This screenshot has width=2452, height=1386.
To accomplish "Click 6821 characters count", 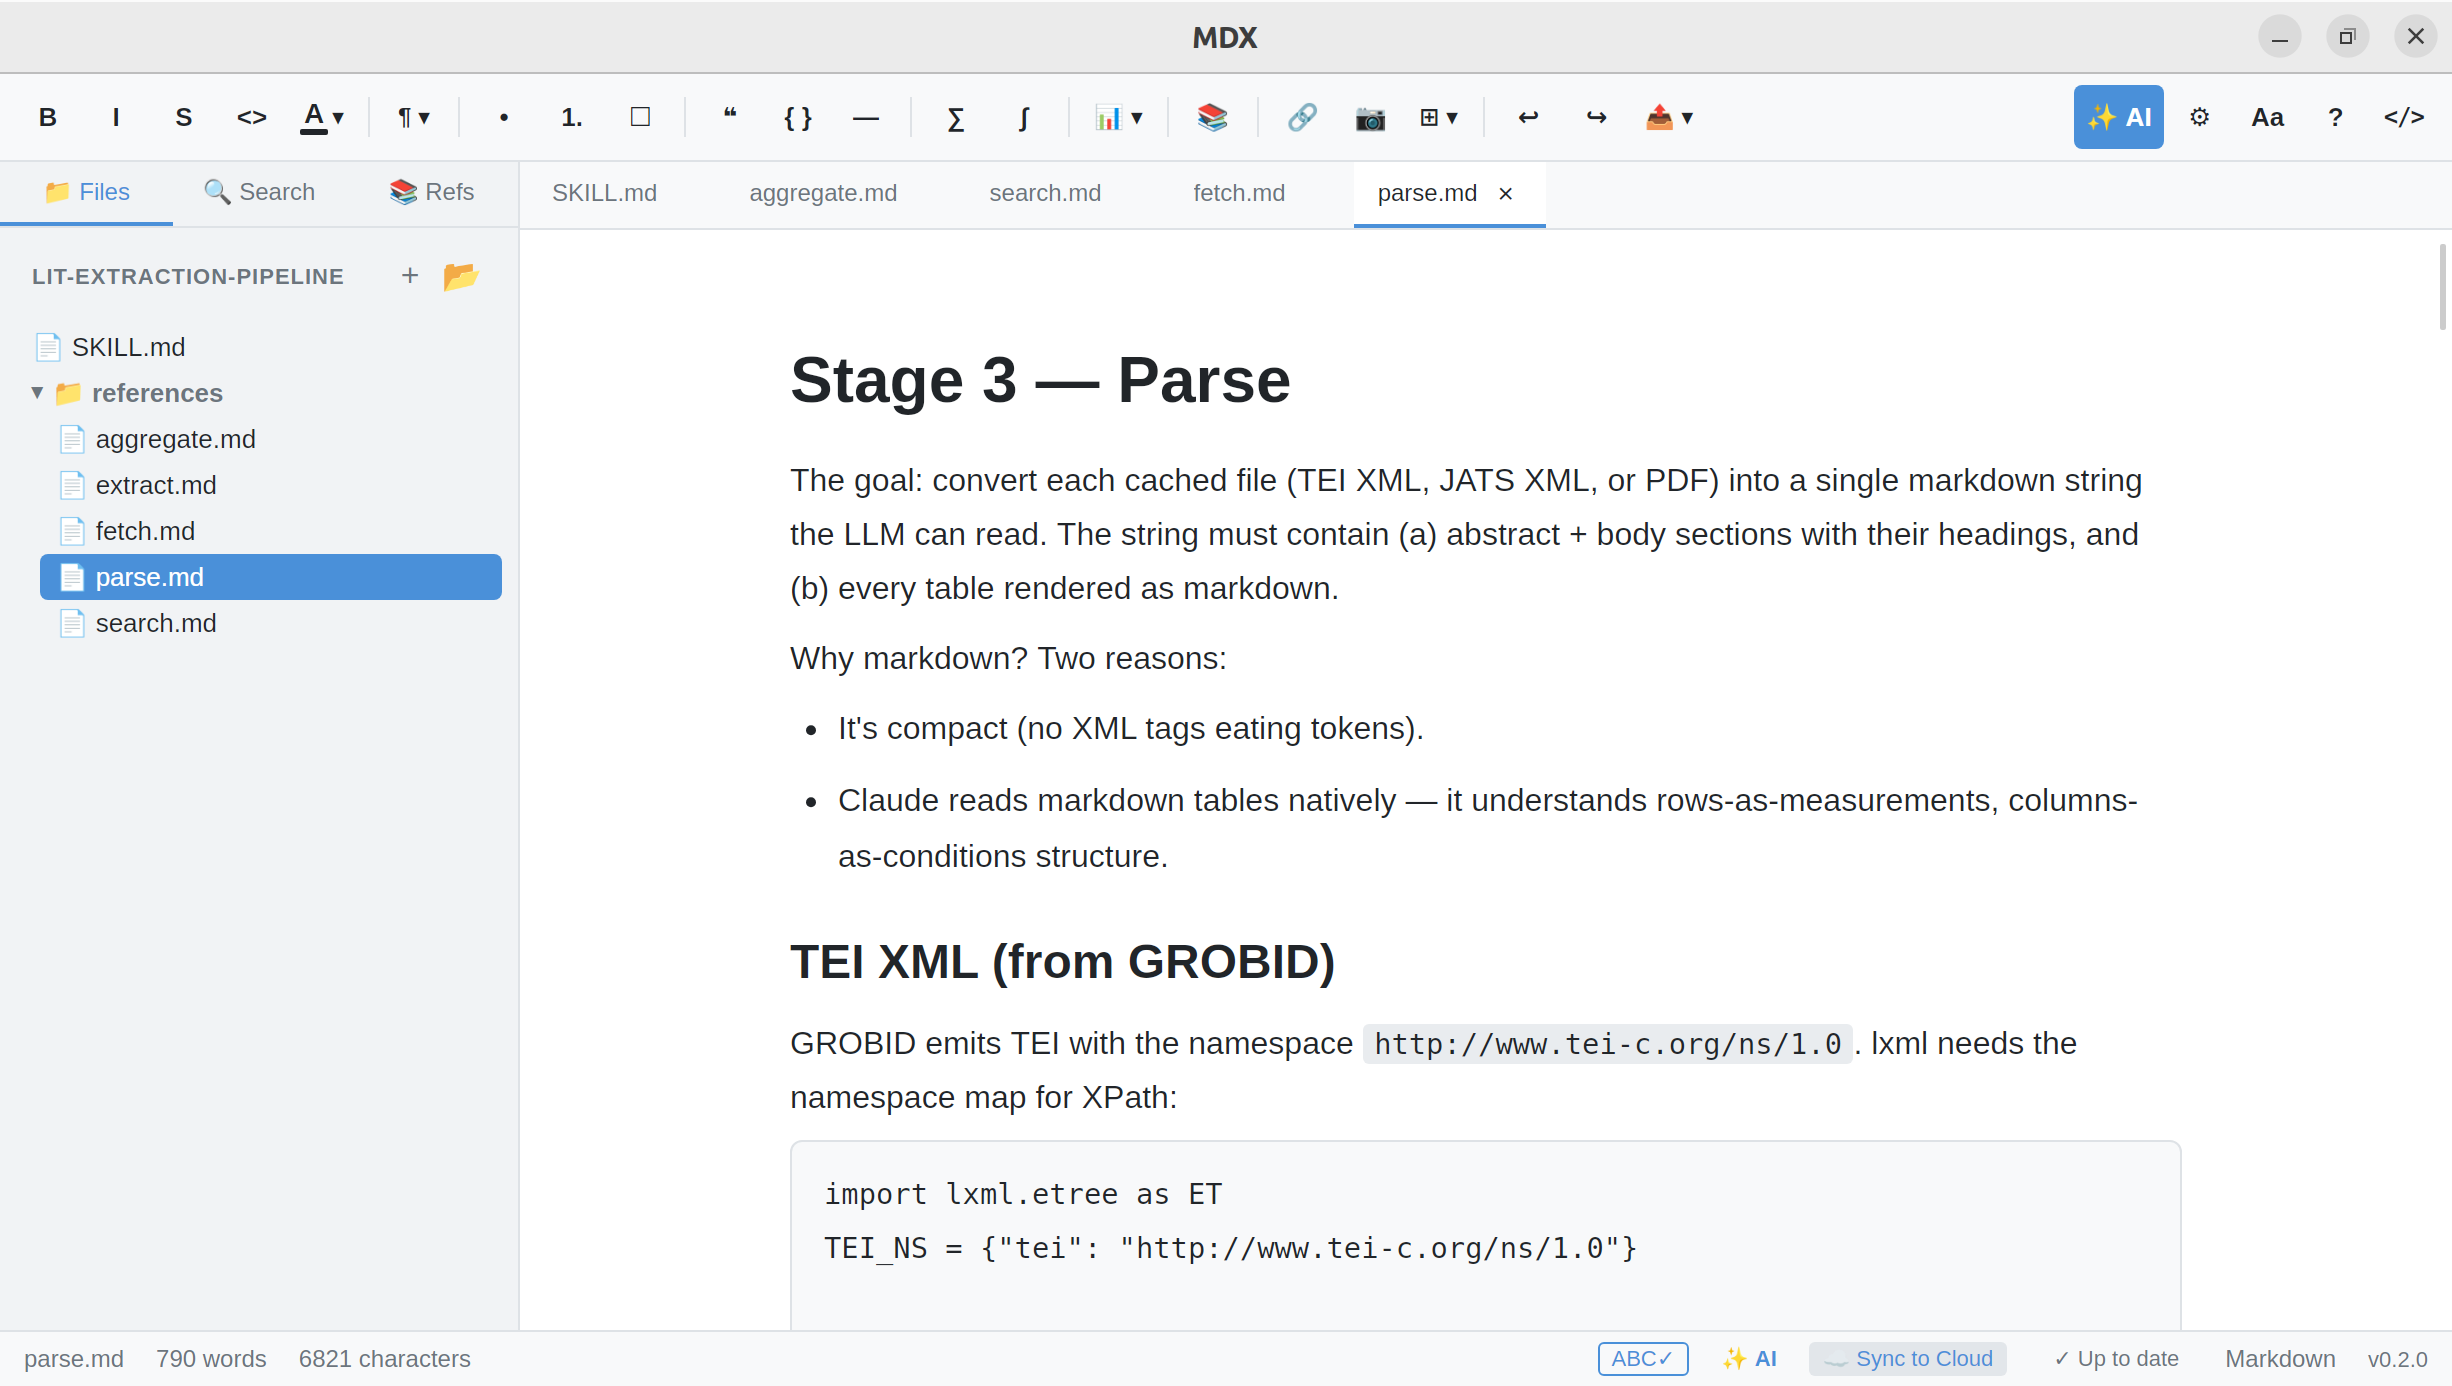I will click(x=384, y=1359).
